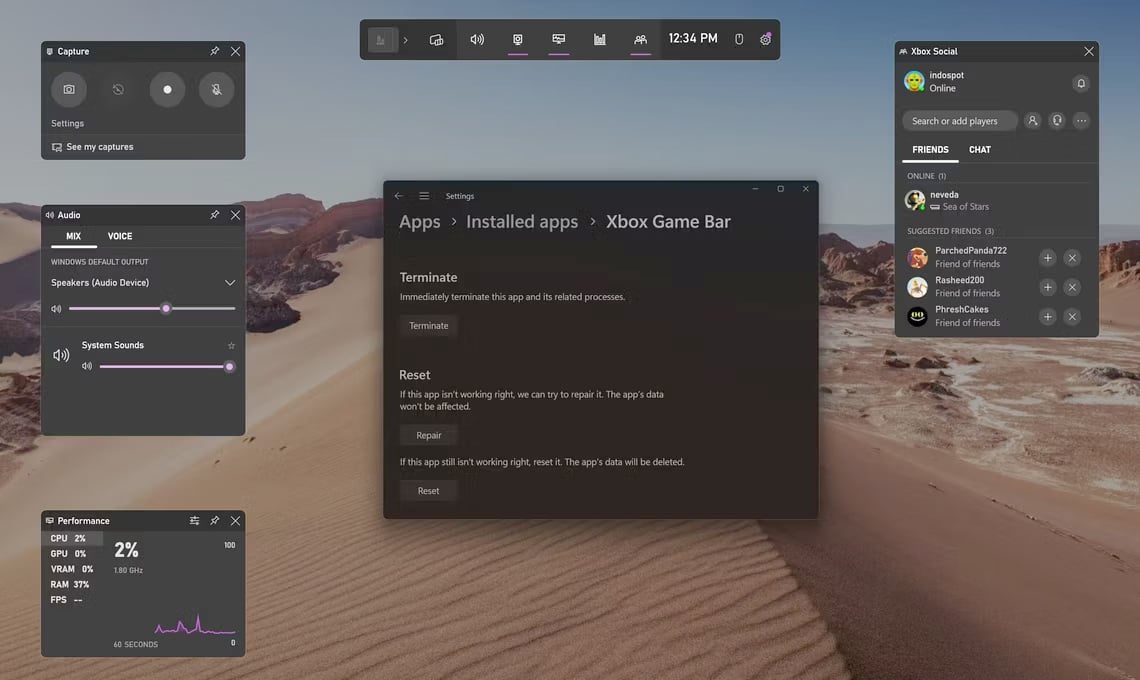The width and height of the screenshot is (1140, 680).
Task: Adjust the System Sounds volume slider
Action: click(x=166, y=367)
